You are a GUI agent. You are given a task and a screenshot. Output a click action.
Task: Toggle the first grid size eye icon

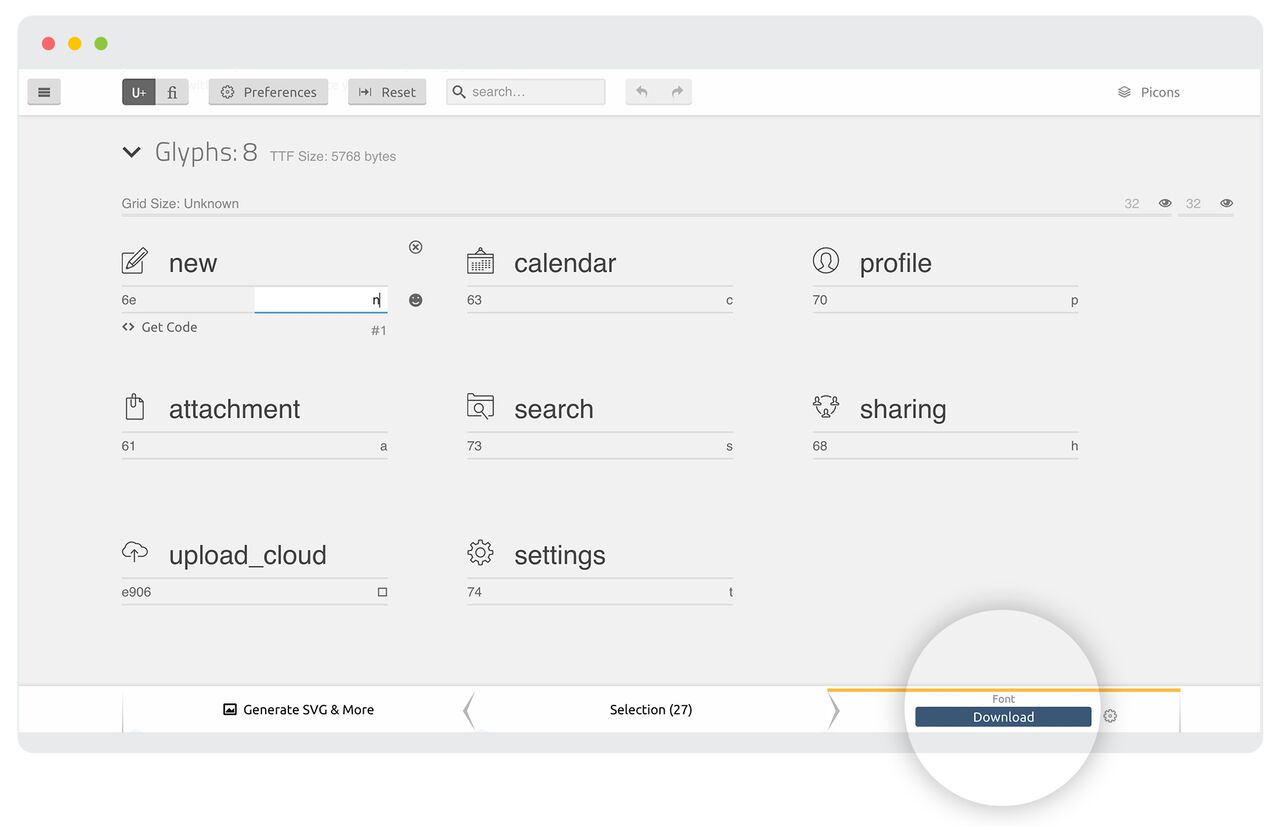[x=1165, y=203]
